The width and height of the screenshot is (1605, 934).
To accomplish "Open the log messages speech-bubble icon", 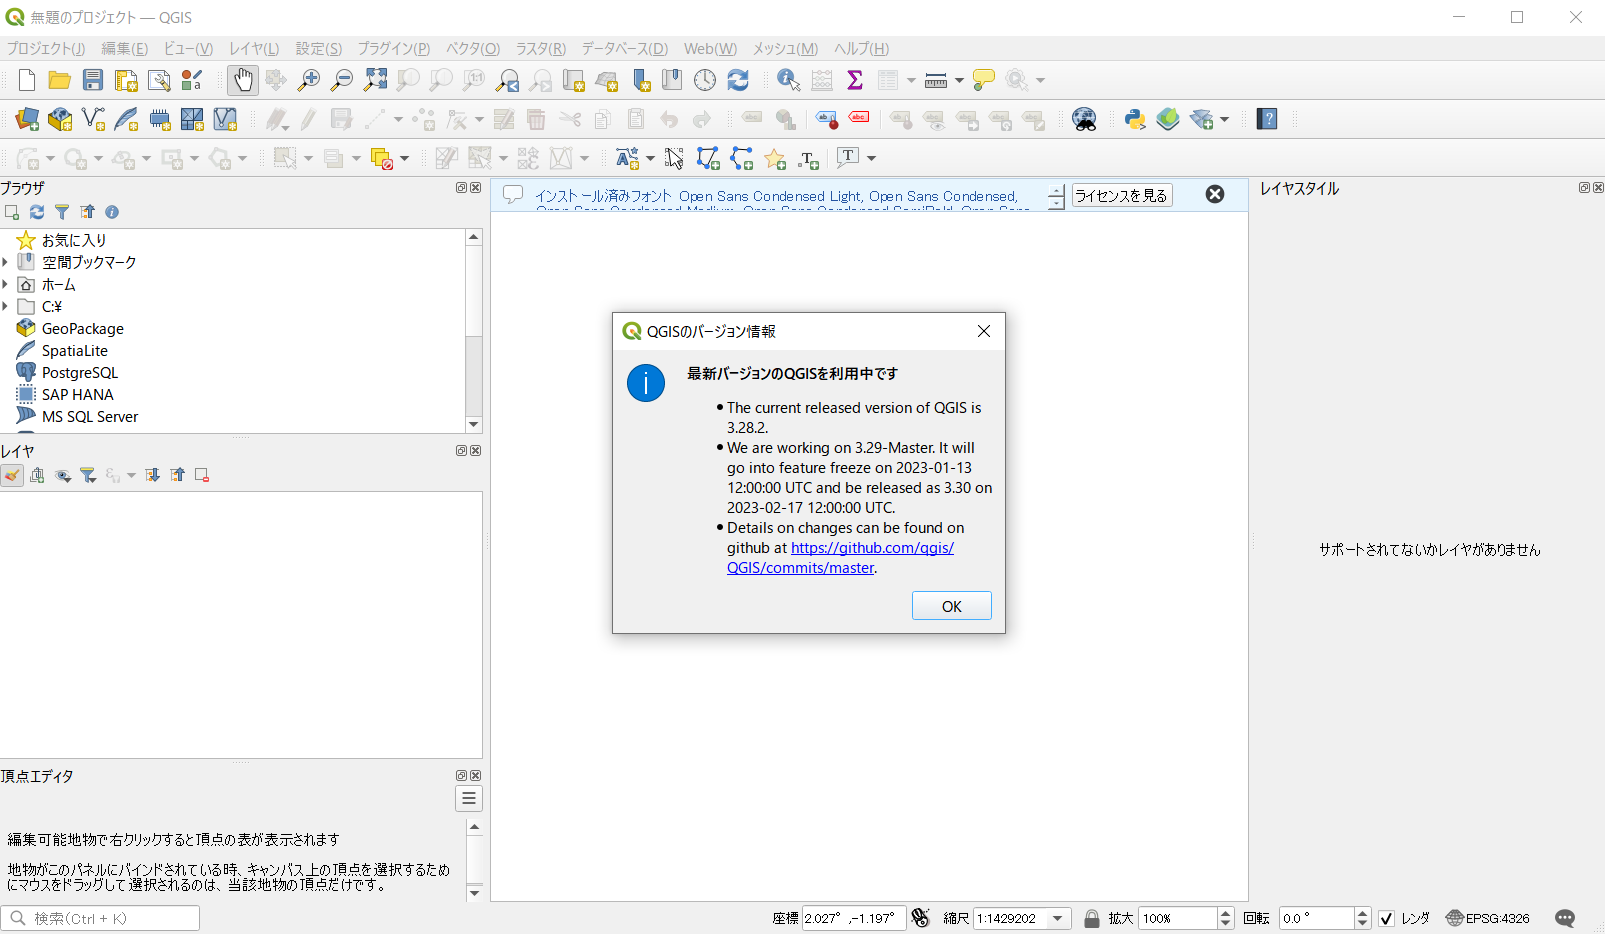I will pos(1565,918).
